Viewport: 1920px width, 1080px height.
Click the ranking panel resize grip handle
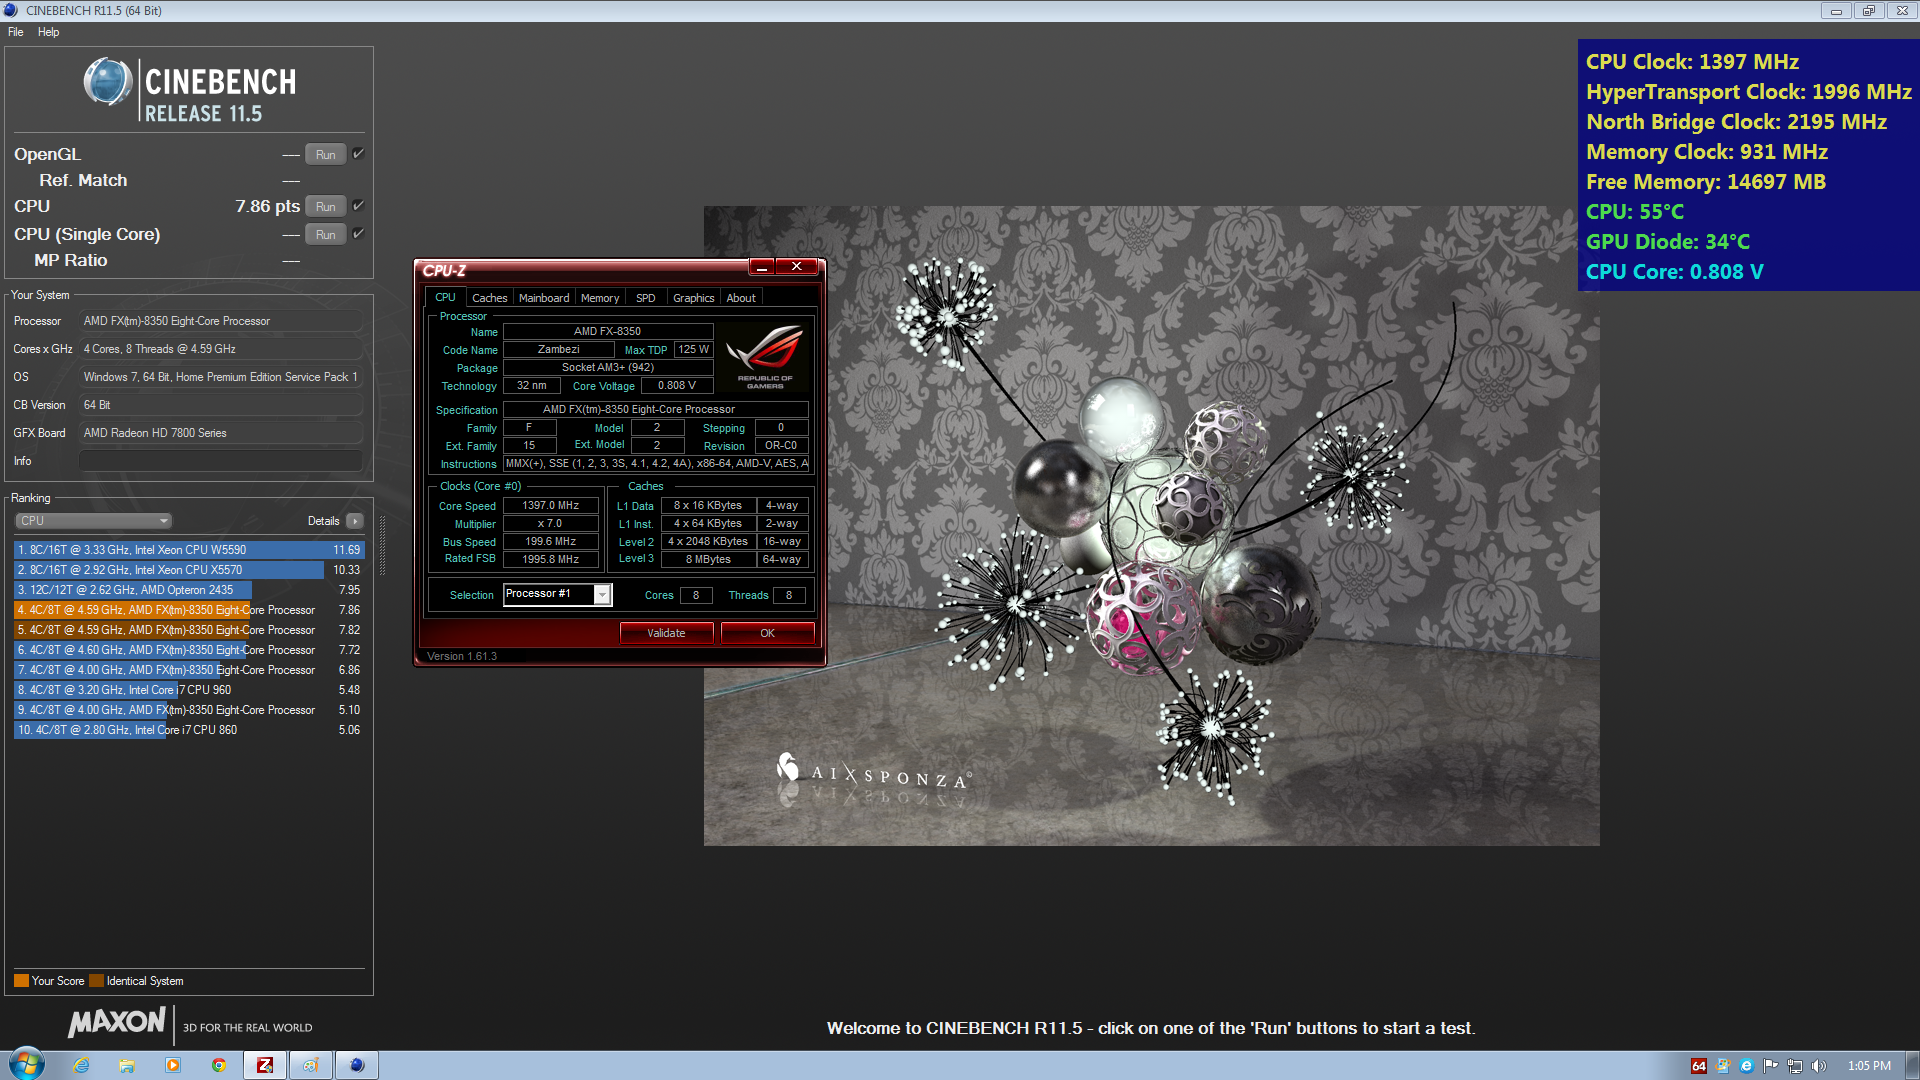click(382, 546)
